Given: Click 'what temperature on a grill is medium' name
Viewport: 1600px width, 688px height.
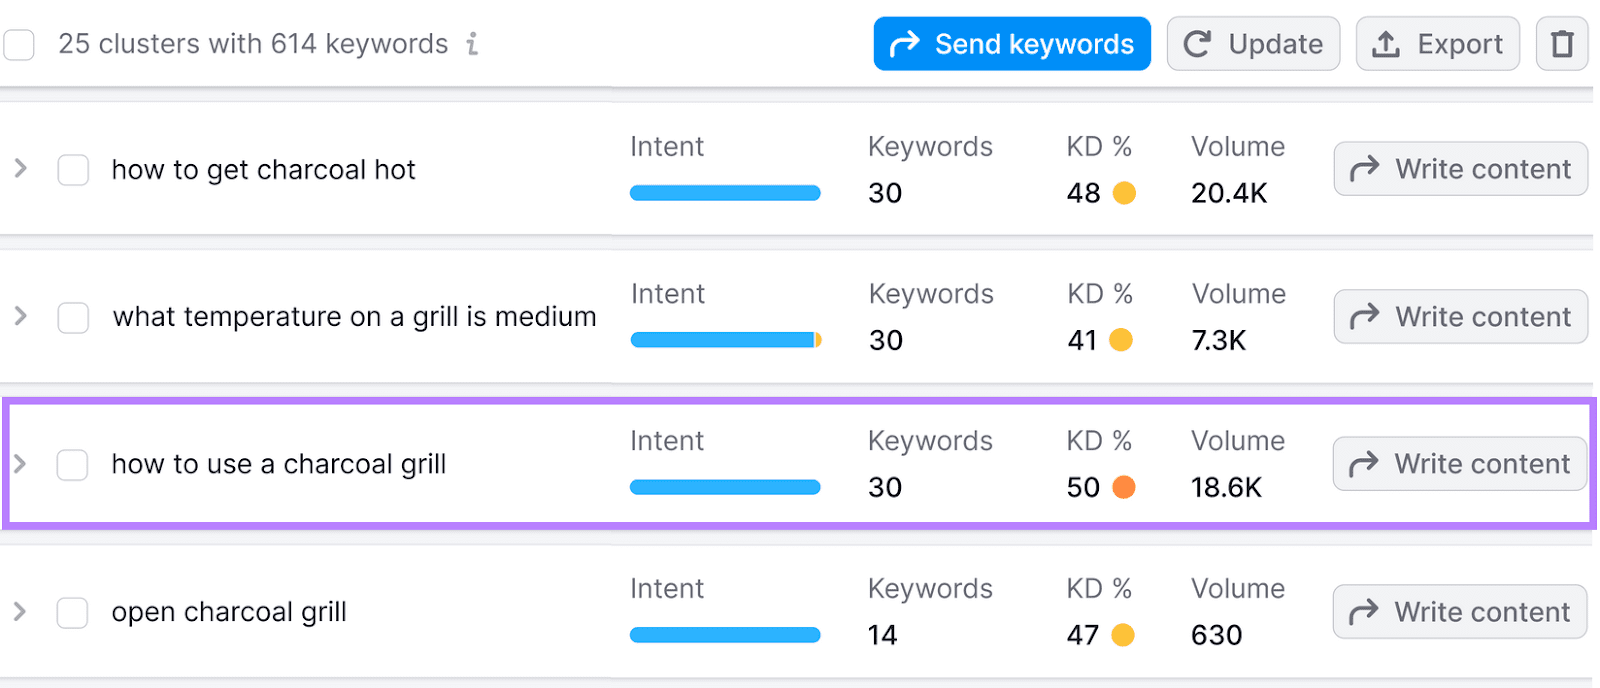Looking at the screenshot, I should coord(354,318).
